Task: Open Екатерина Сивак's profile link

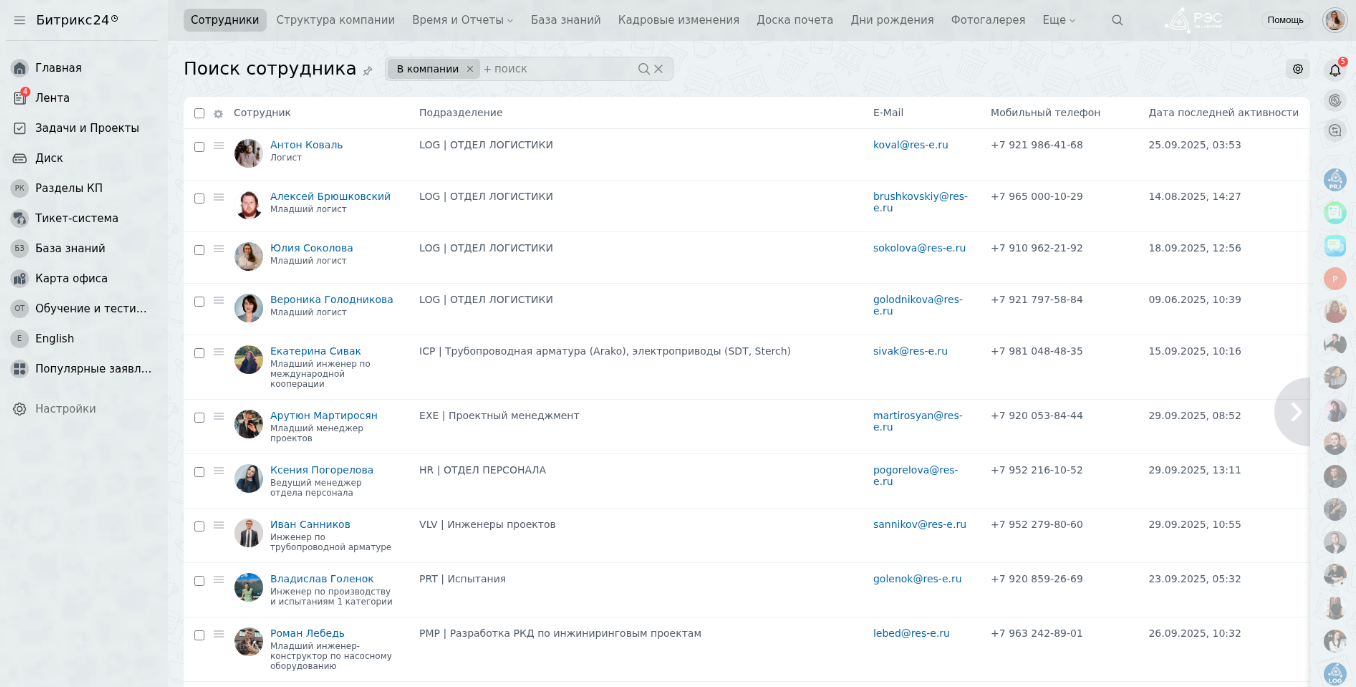Action: 315,351
